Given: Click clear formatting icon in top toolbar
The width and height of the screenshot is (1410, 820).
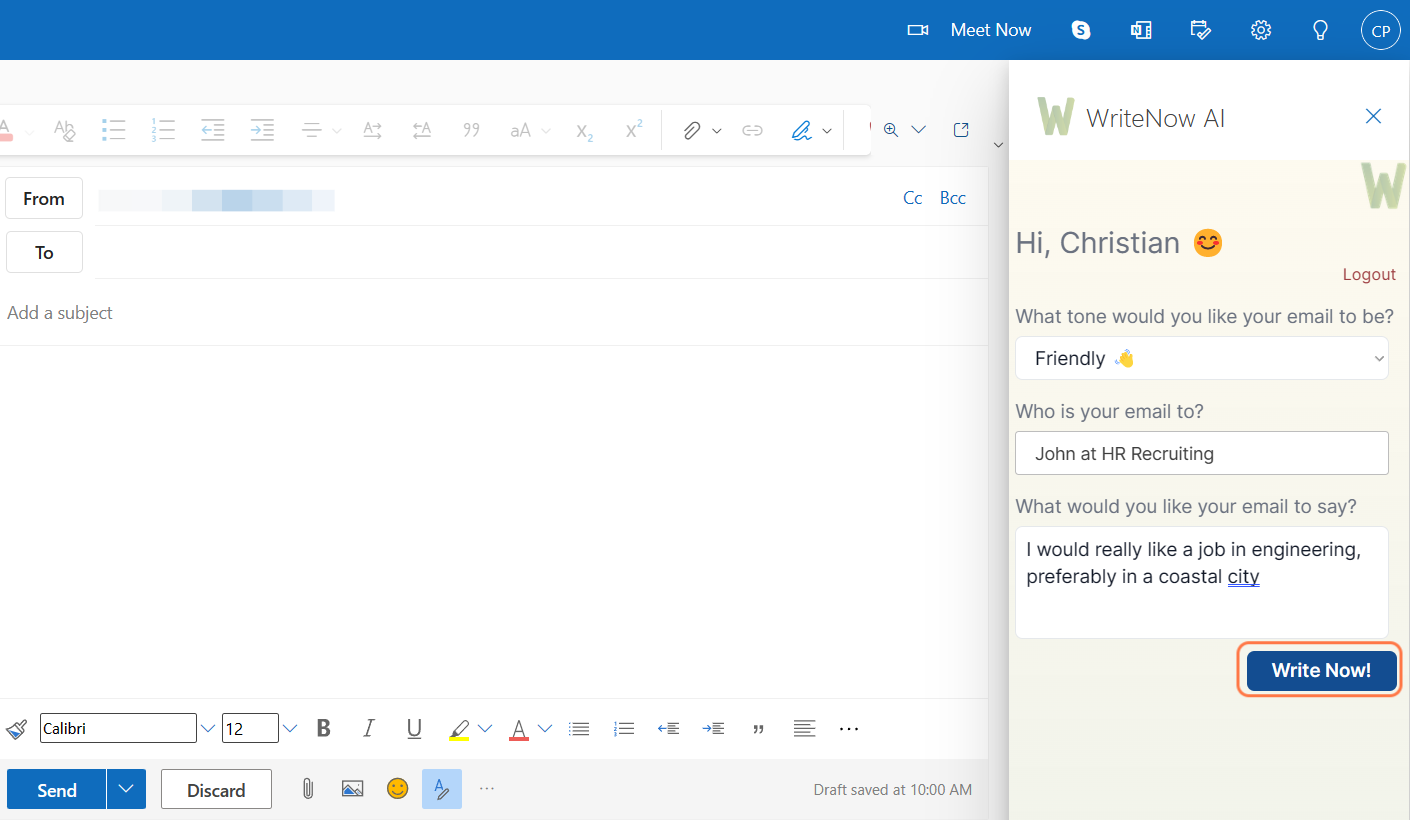Looking at the screenshot, I should [x=65, y=130].
